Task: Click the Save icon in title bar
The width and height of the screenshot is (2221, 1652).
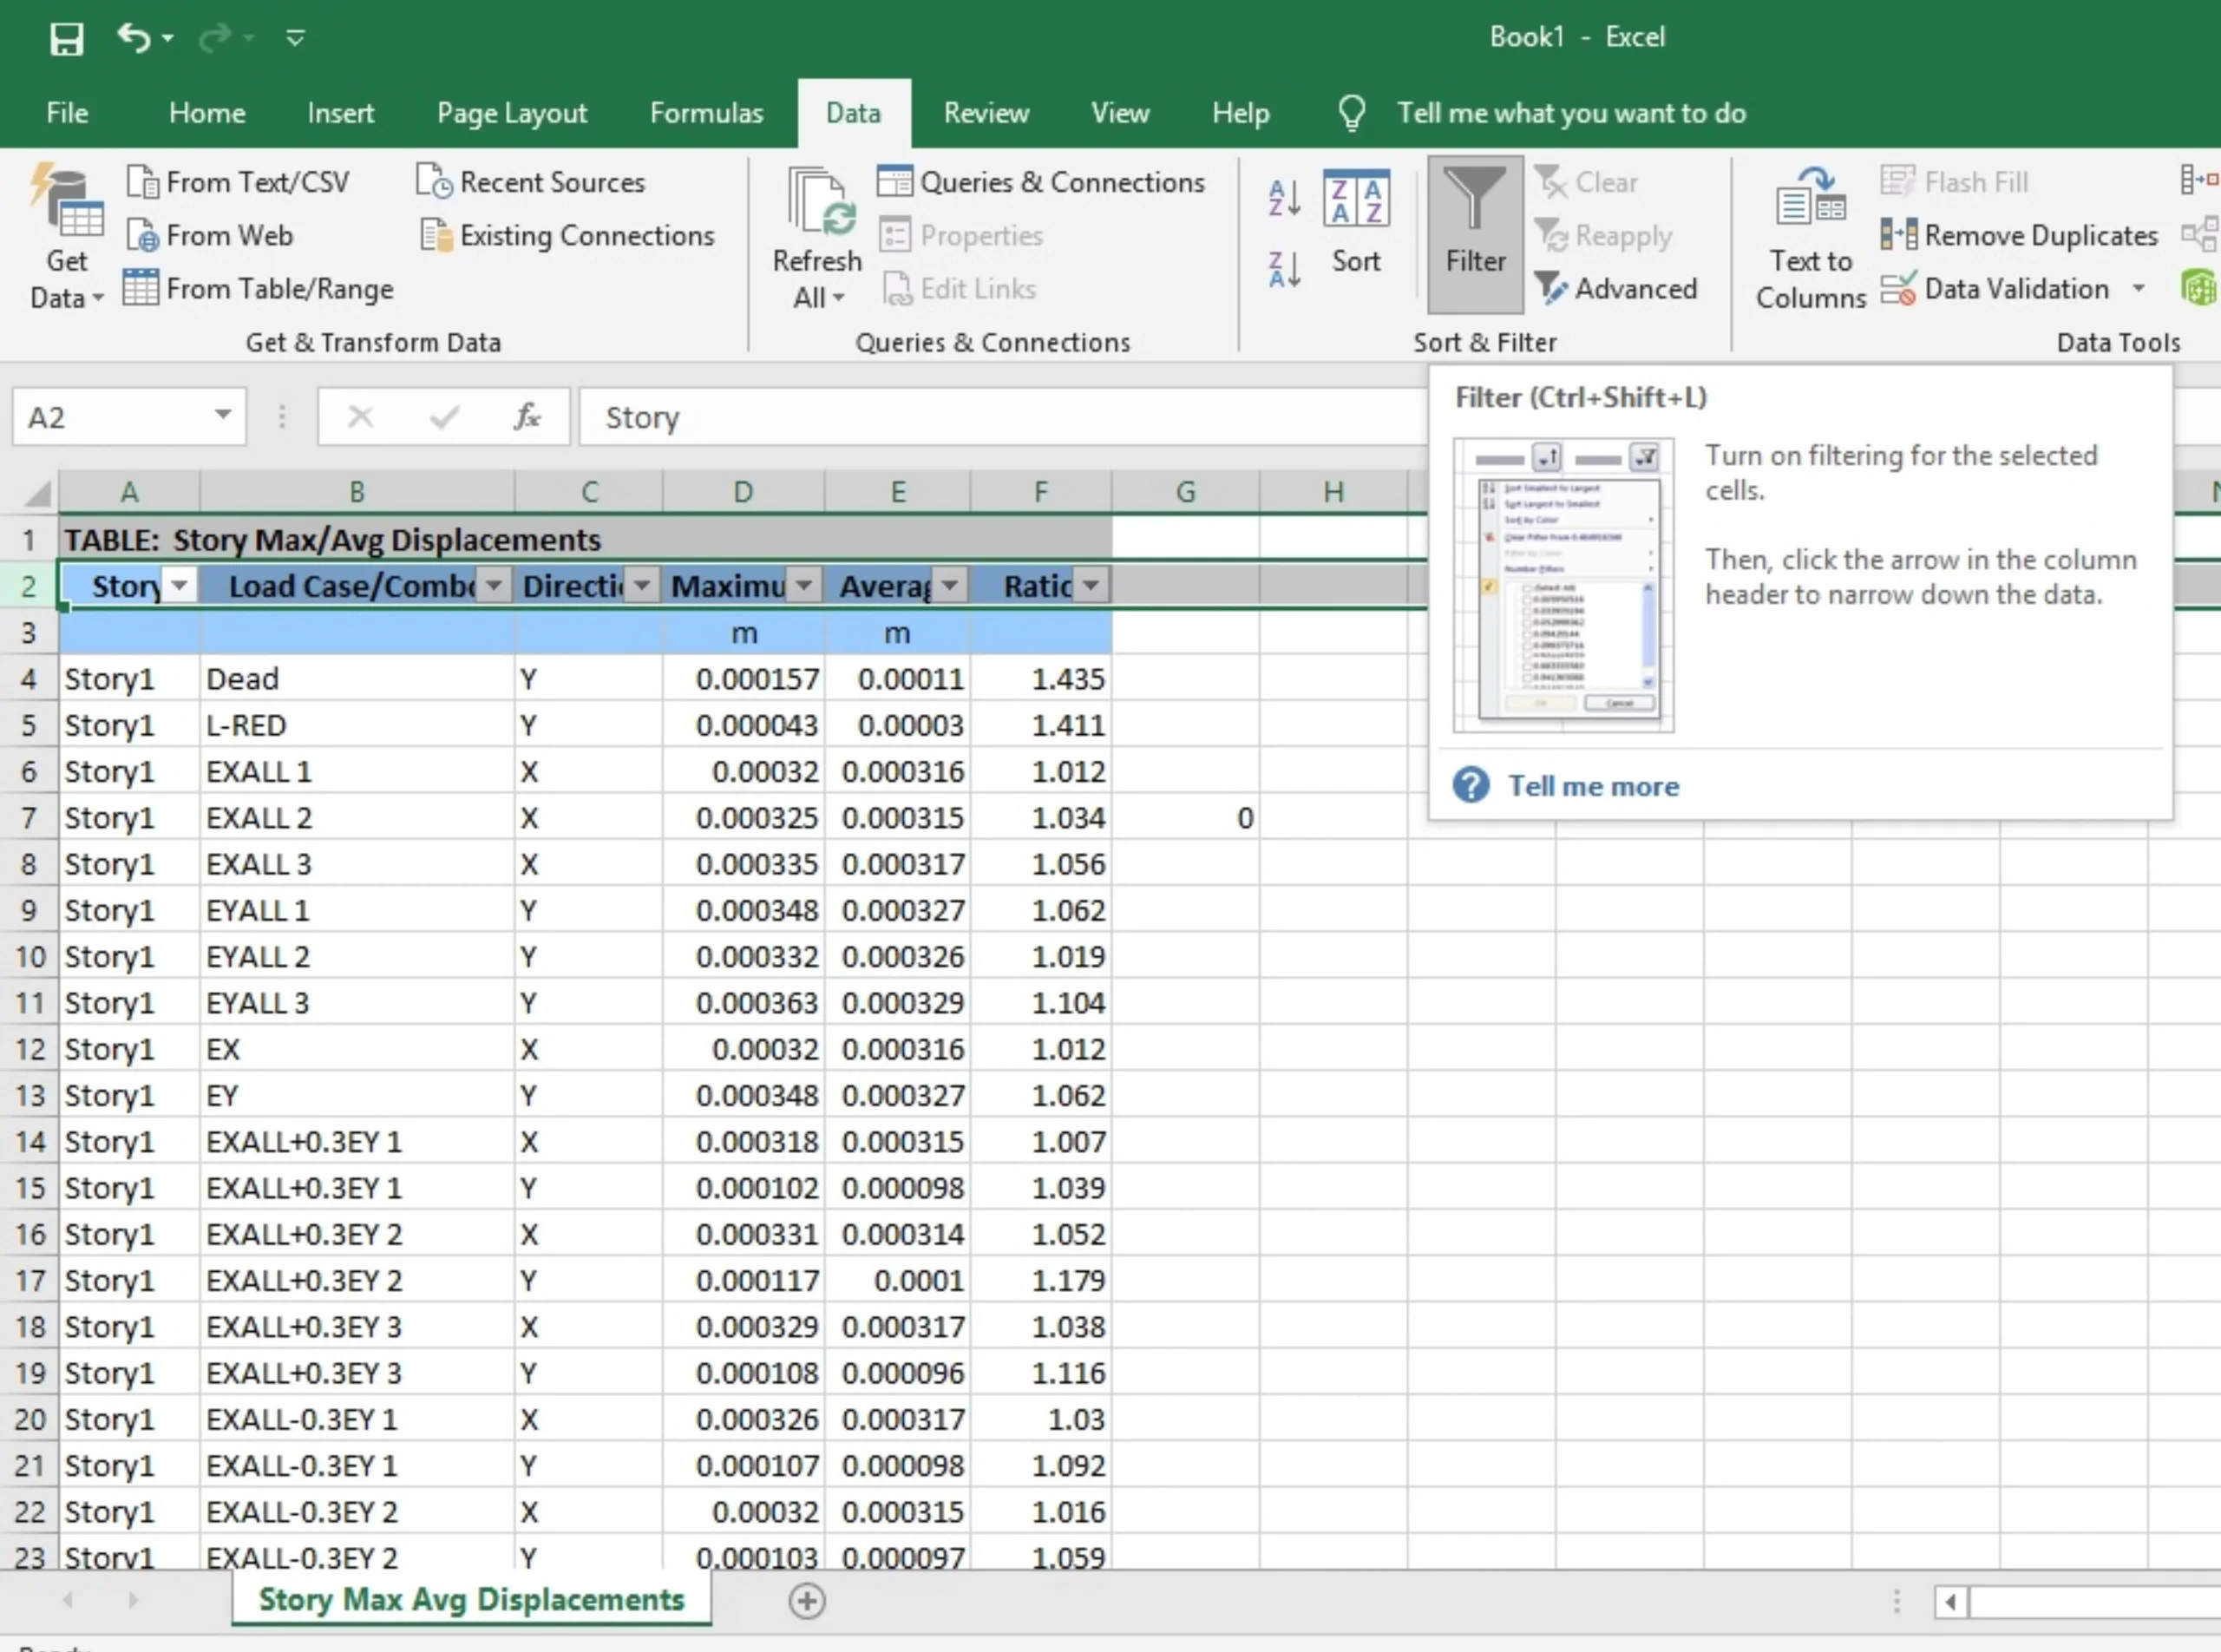Action: pos(66,39)
